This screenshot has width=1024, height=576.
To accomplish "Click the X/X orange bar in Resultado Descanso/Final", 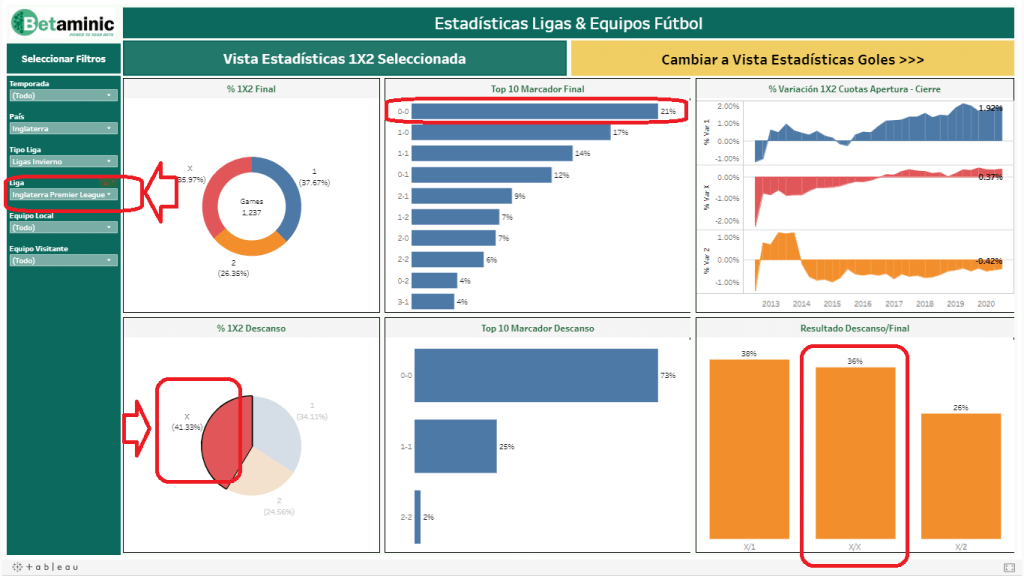I will pyautogui.click(x=855, y=452).
